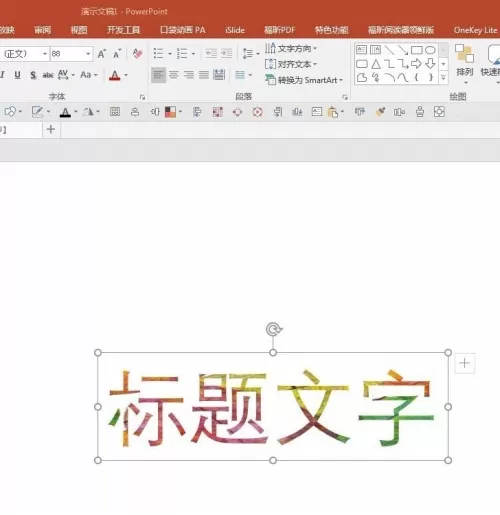This screenshot has height=515, width=500.
Task: Open the 口袋动画 PA tab
Action: tap(183, 30)
